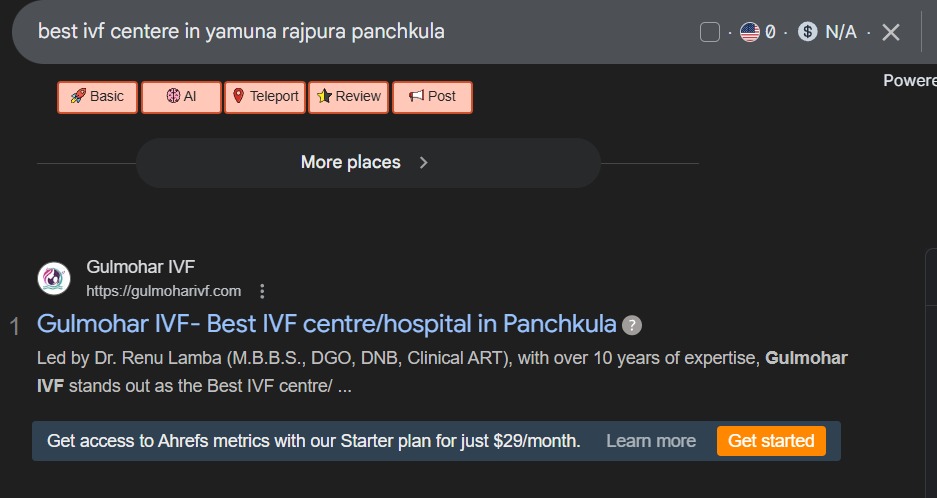The width and height of the screenshot is (937, 498).
Task: Open the Gulmohar IVF- Best IVF centre link
Action: coord(327,324)
